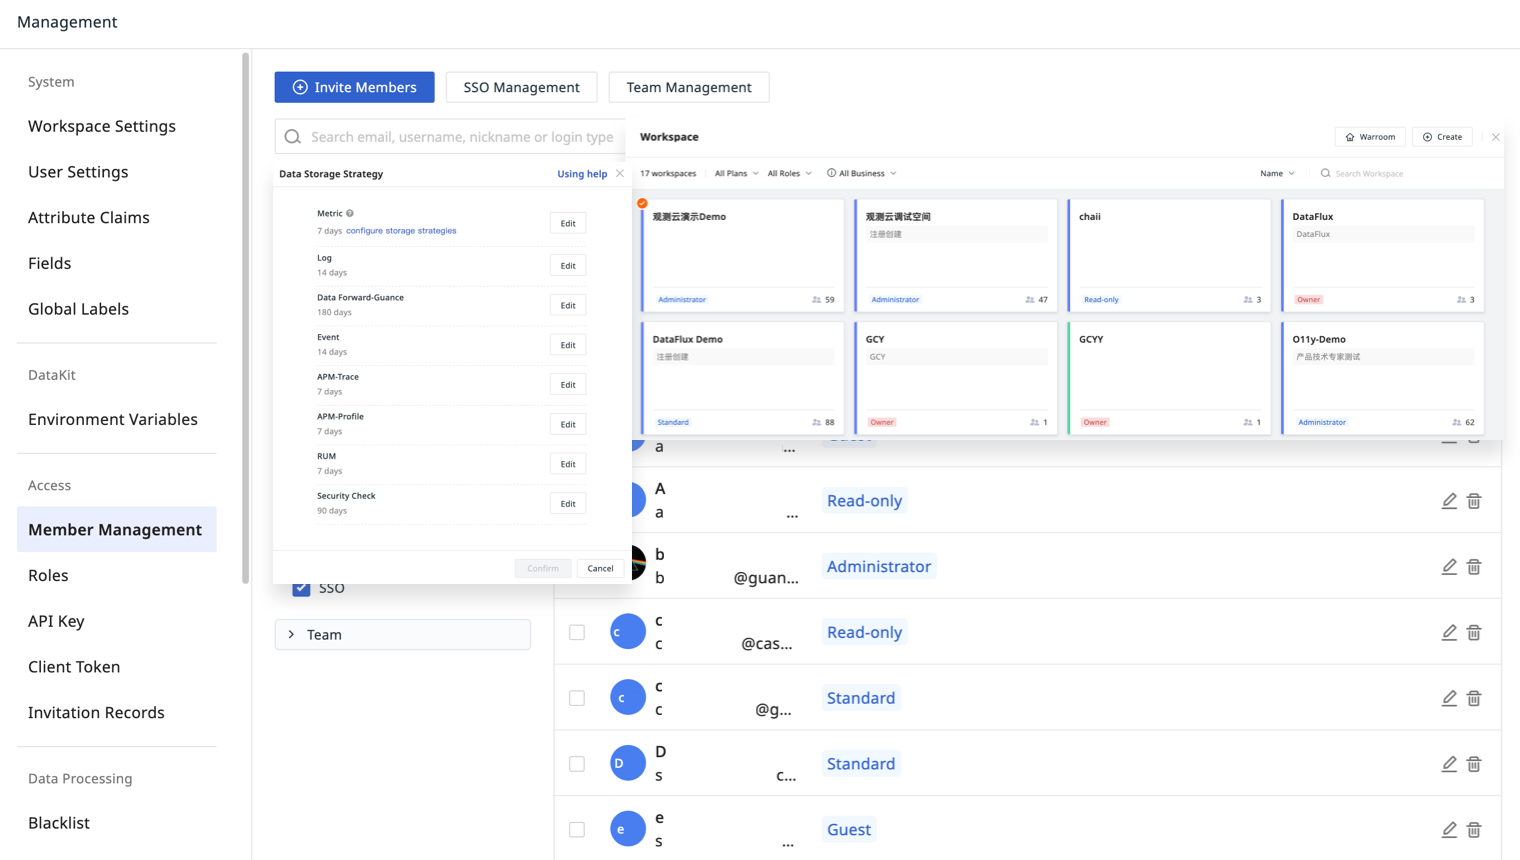Click trash icon in Administrator row
1520x860 pixels.
[x=1474, y=567]
